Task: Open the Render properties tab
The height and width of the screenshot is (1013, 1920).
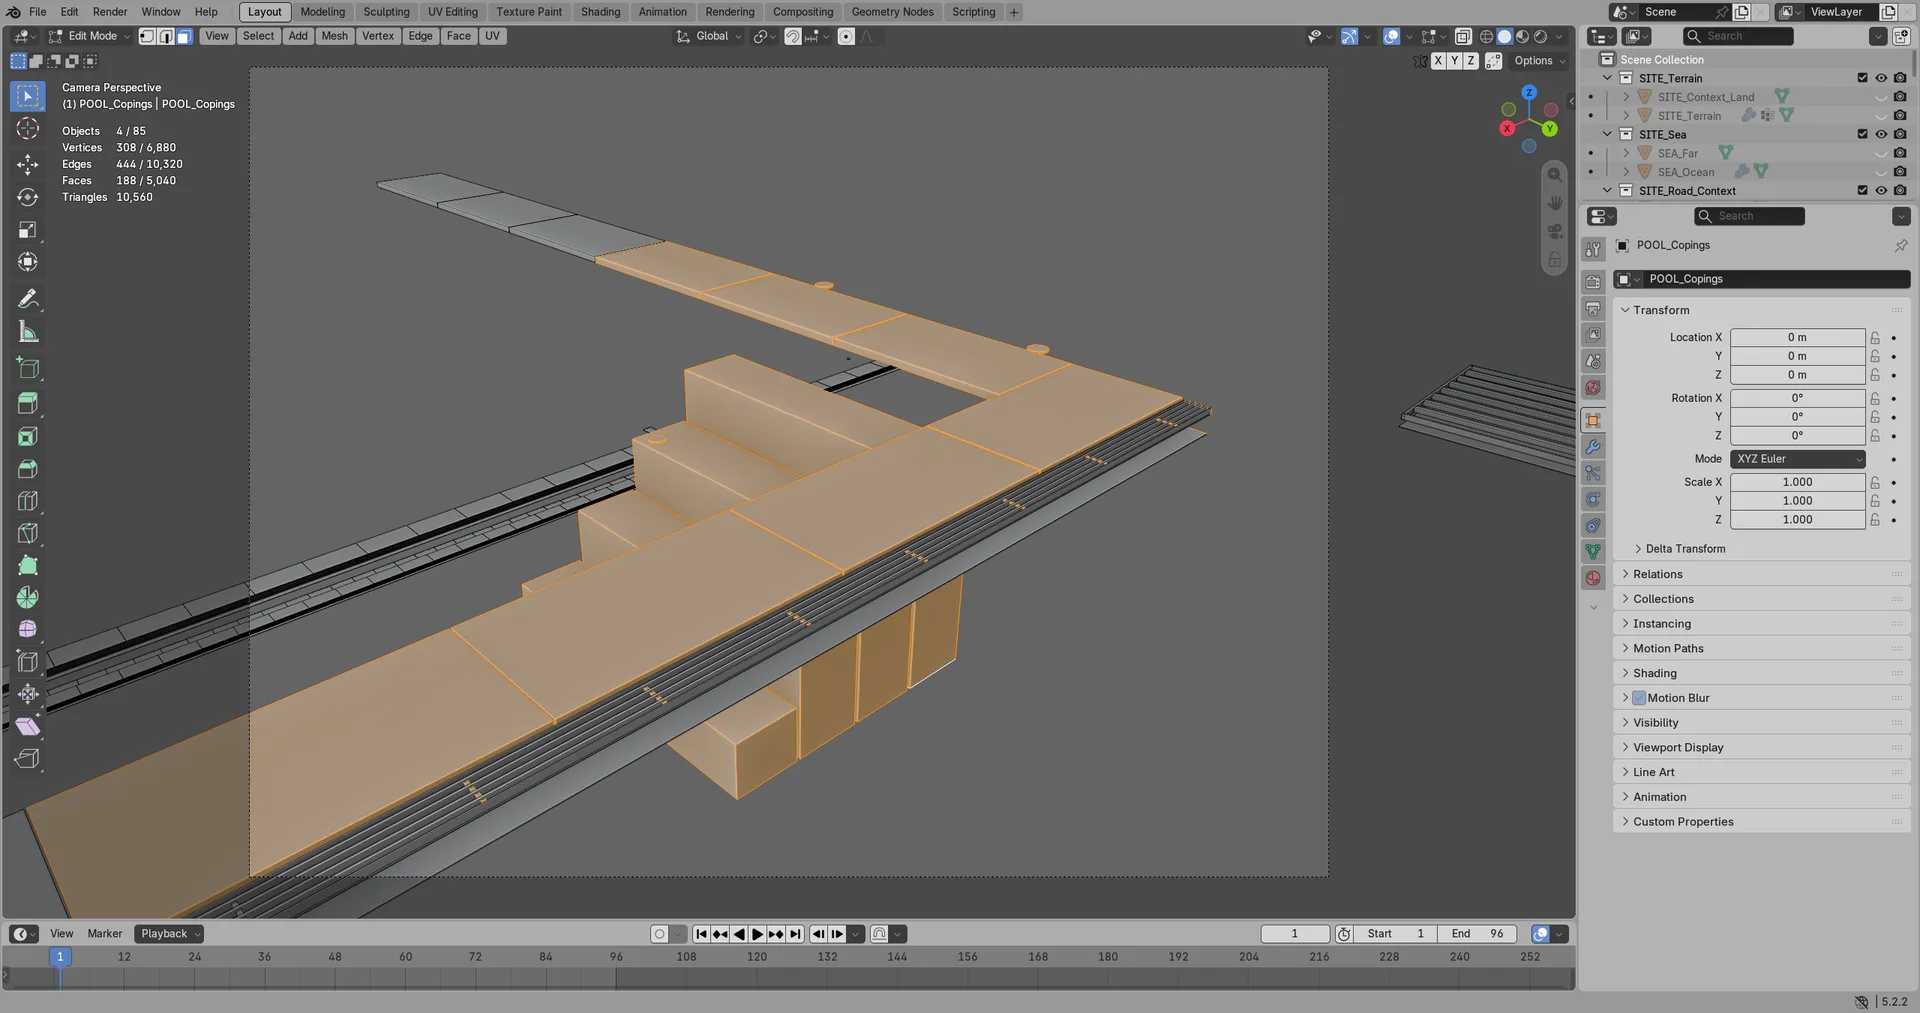Action: (x=1593, y=282)
